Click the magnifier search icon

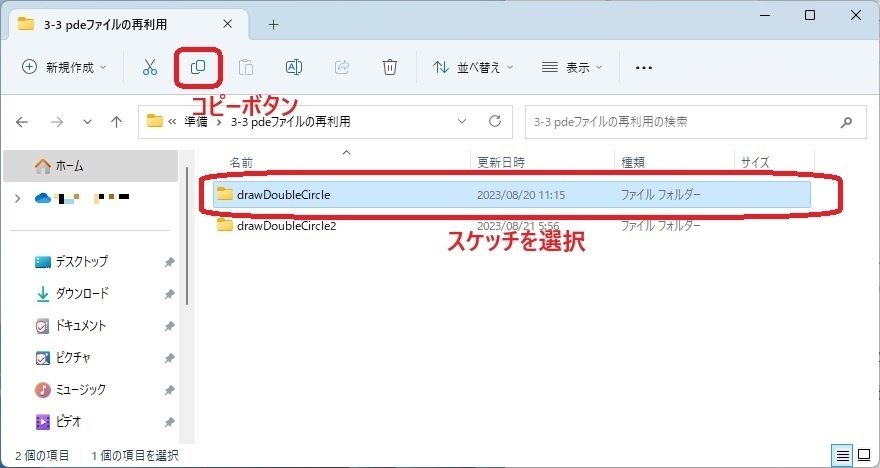(846, 122)
